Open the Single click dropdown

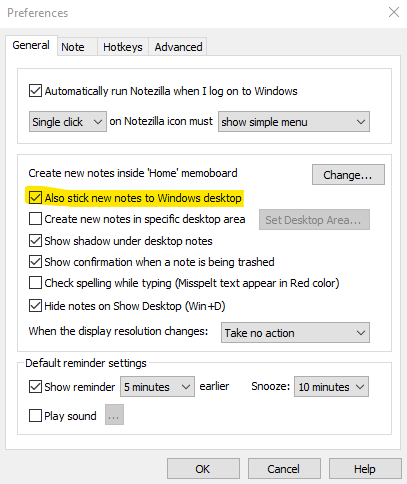(x=68, y=122)
